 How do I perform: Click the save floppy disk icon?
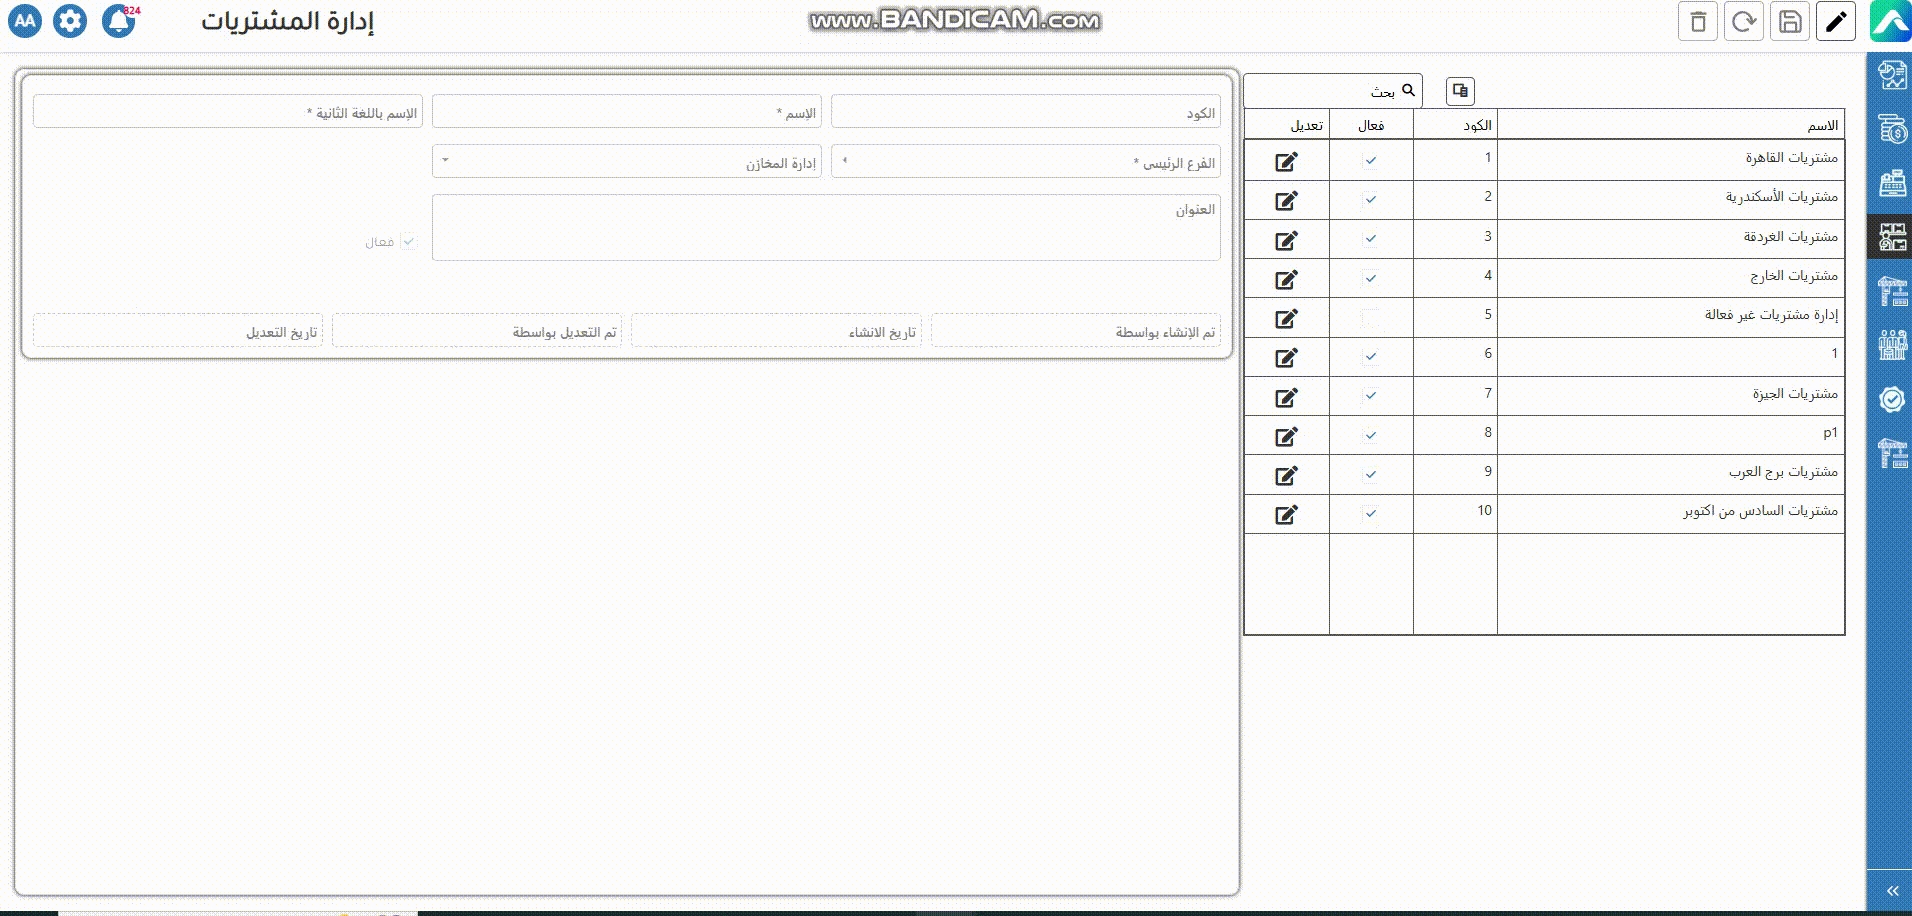coord(1790,21)
